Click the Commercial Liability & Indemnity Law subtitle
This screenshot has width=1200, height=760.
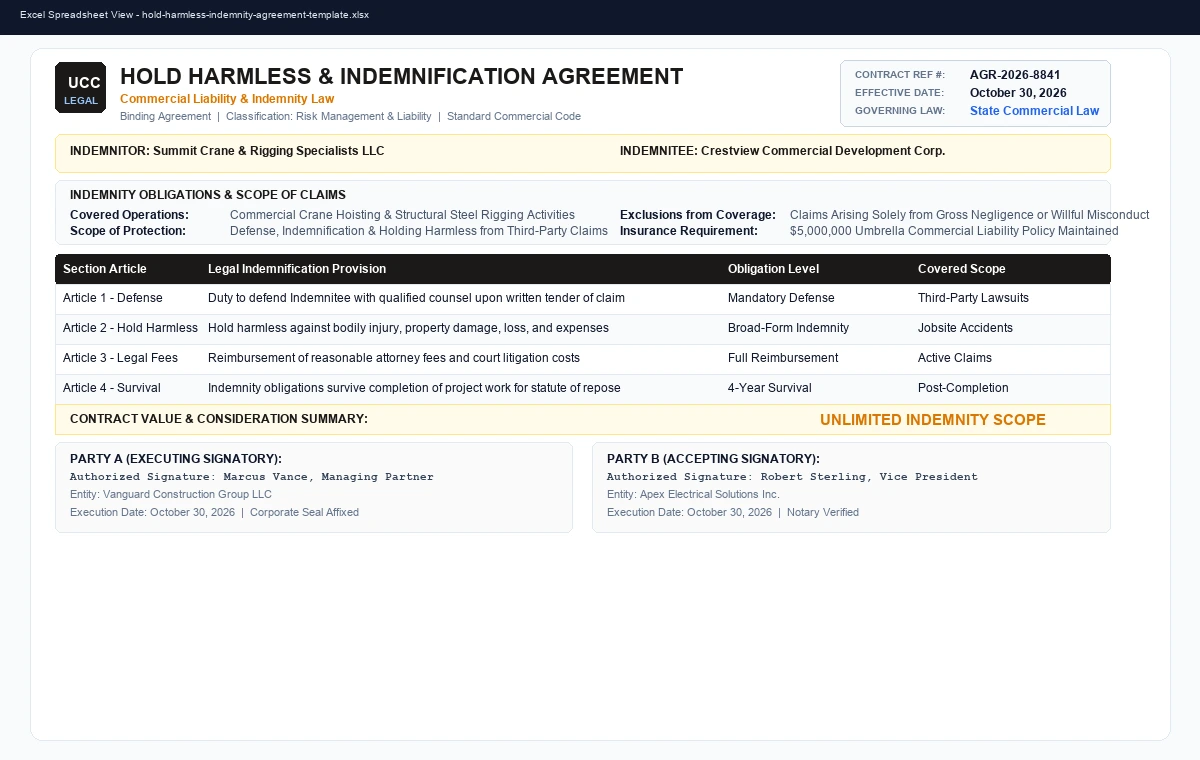(x=227, y=99)
